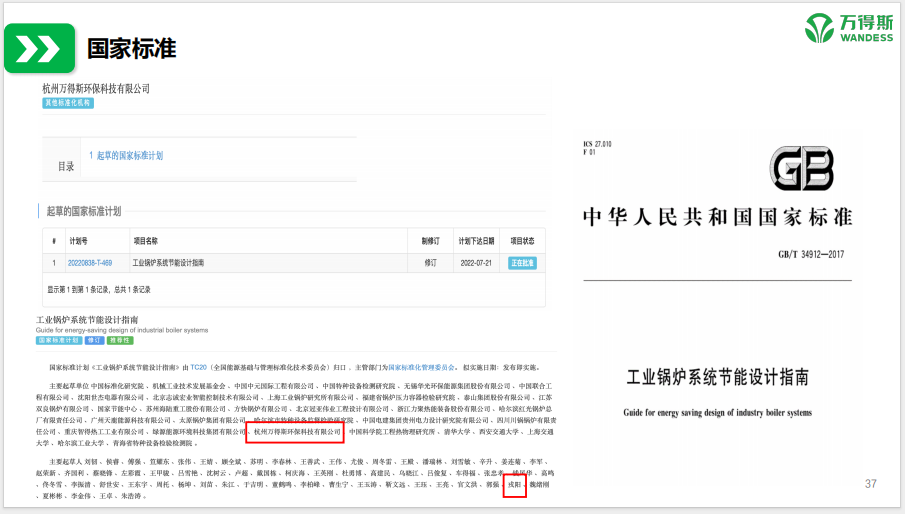Open the 起草的国家标准计划 contents link
Image resolution: width=905 pixels, height=514 pixels.
tap(129, 156)
